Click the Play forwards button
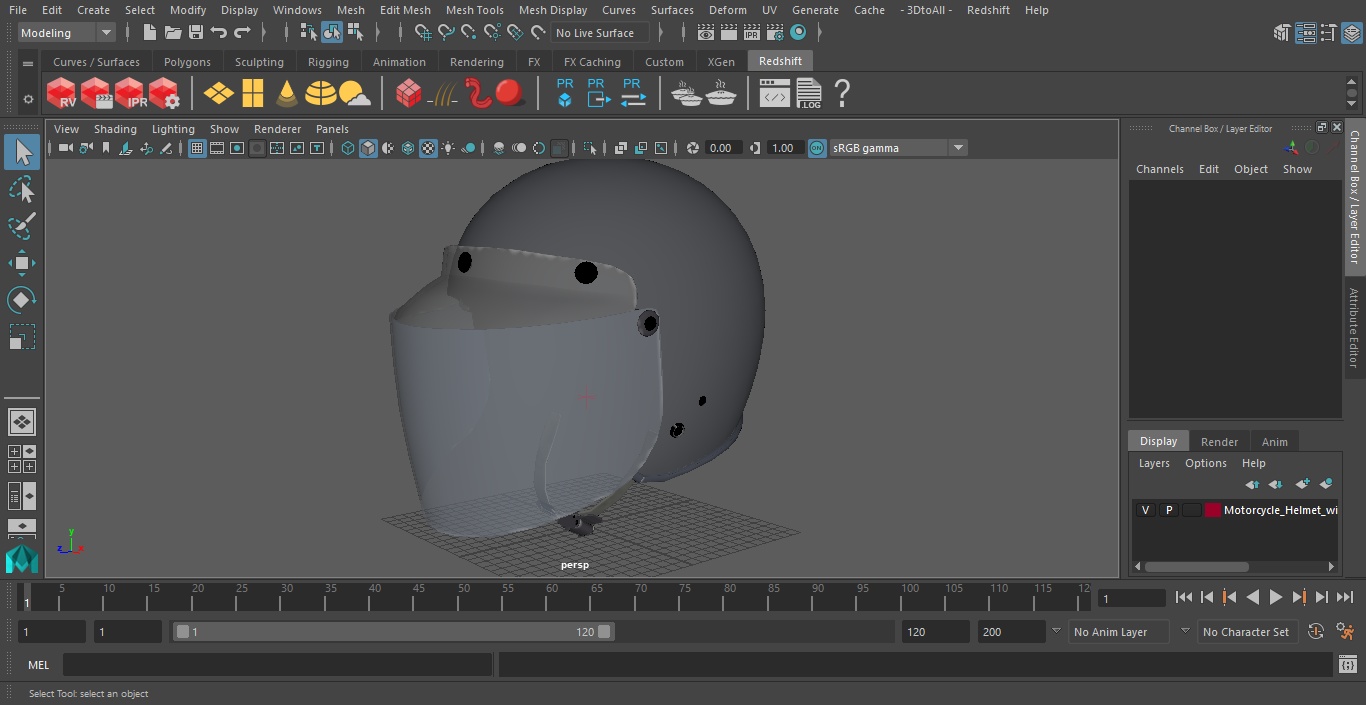Viewport: 1366px width, 705px height. pyautogui.click(x=1276, y=597)
